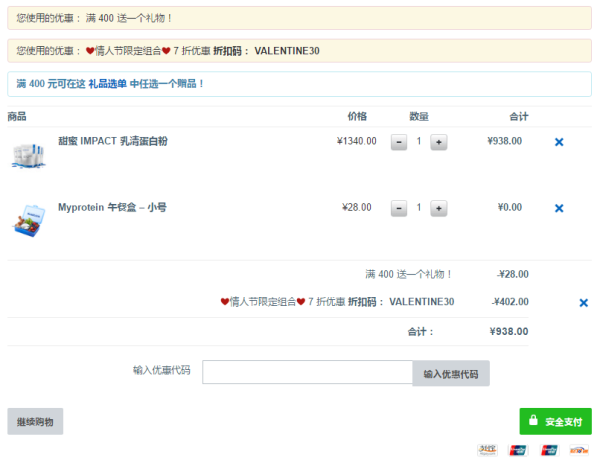Remove 甜蜜 IMPACT 乳清蛋白粉 from cart
Viewport: 600px width, 466px height.
pyautogui.click(x=559, y=142)
